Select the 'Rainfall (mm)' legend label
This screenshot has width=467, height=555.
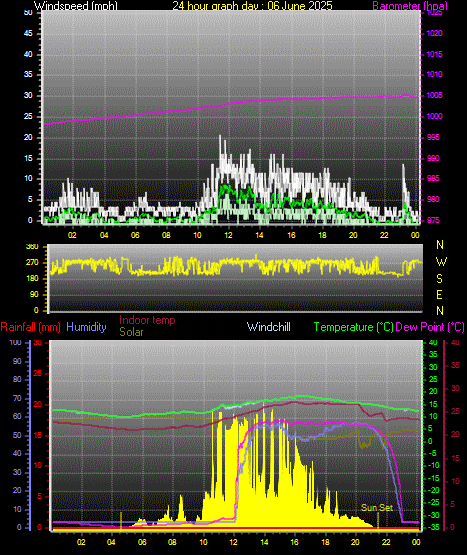pyautogui.click(x=30, y=327)
